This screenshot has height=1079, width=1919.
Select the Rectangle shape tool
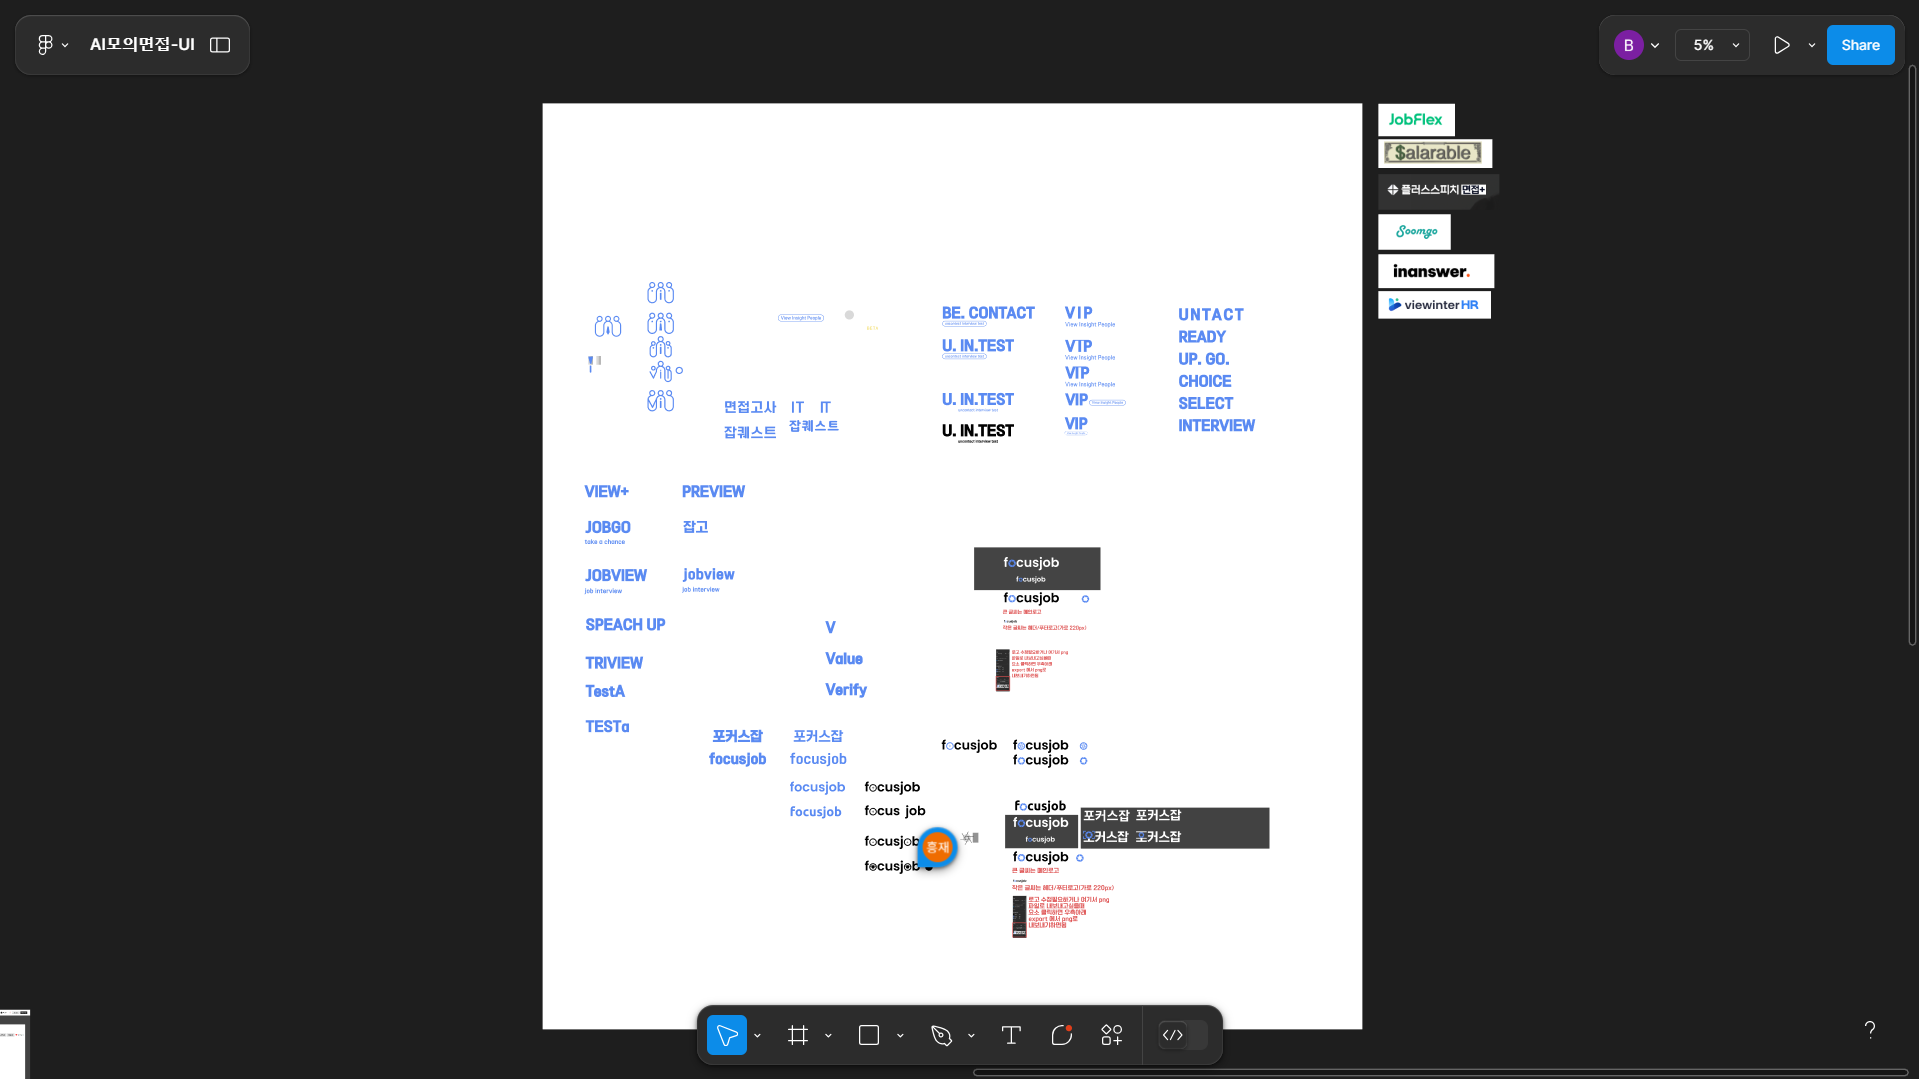868,1035
